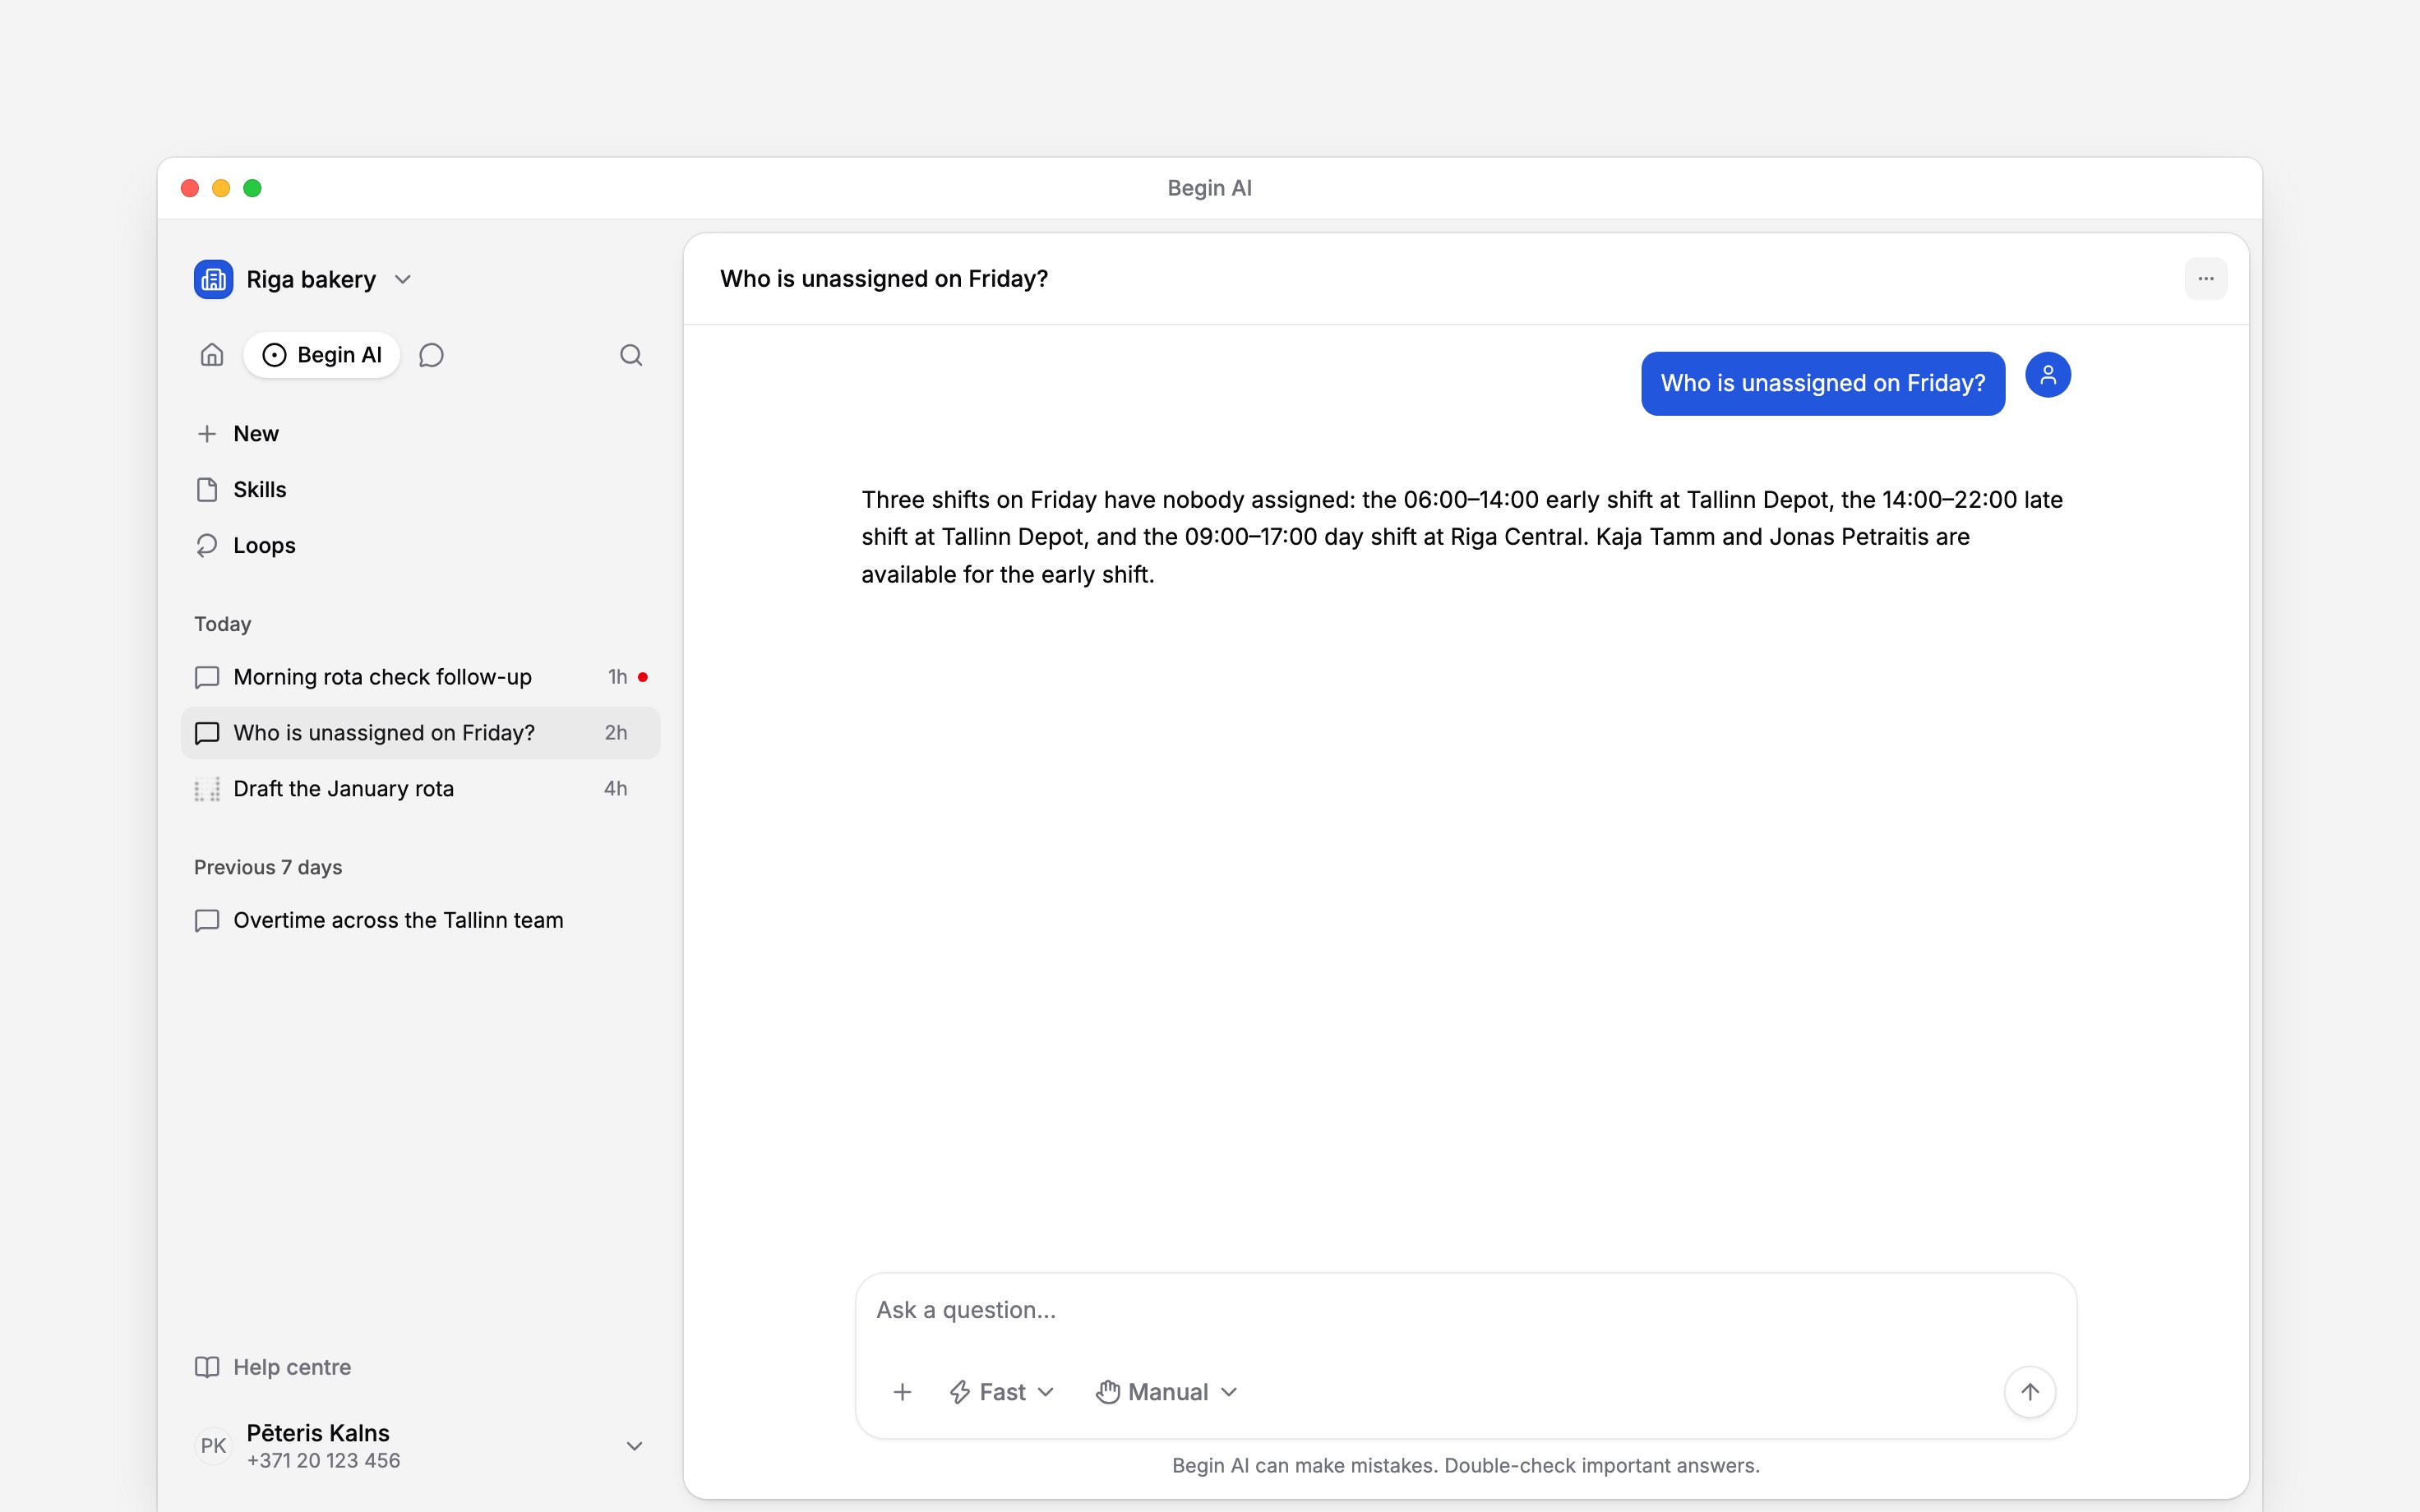Select the Begin AI tab
The width and height of the screenshot is (2420, 1512).
pyautogui.click(x=321, y=355)
